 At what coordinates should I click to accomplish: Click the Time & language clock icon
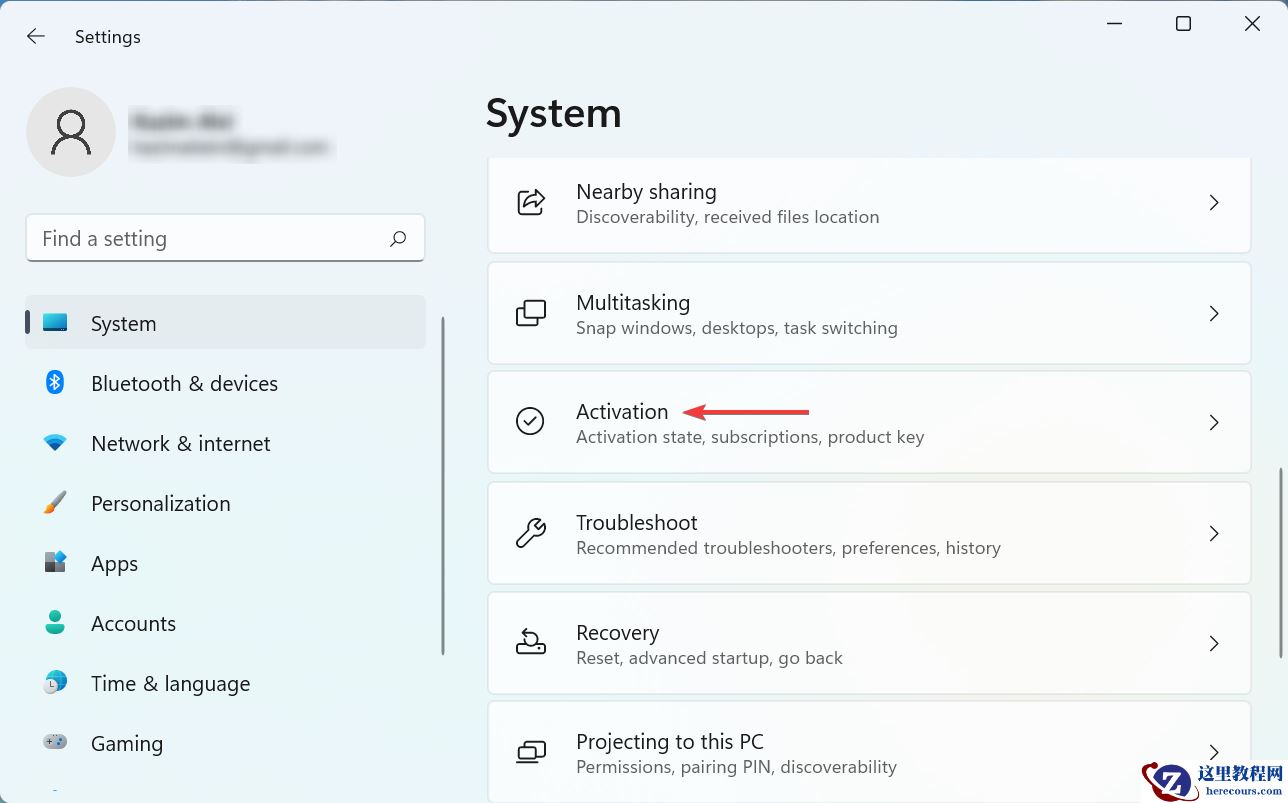pos(54,683)
